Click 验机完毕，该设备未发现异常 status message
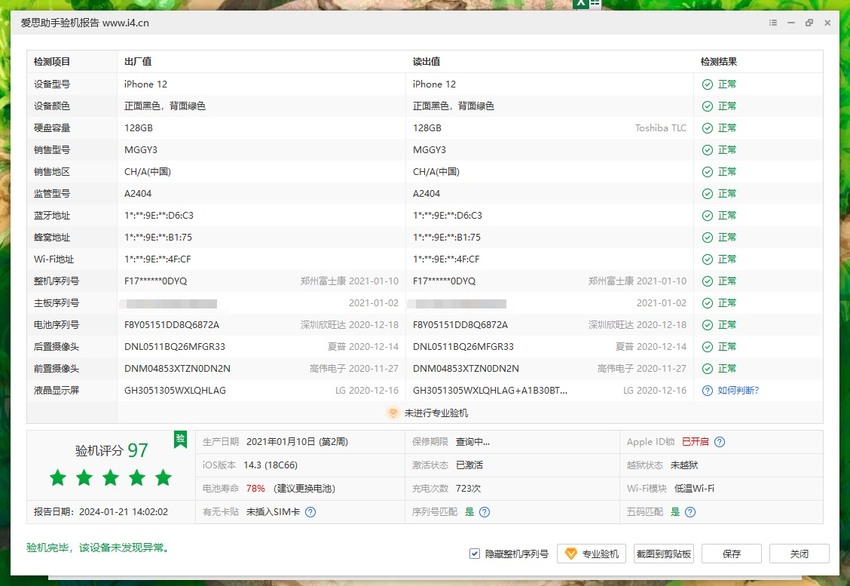This screenshot has height=586, width=850. pos(98,548)
